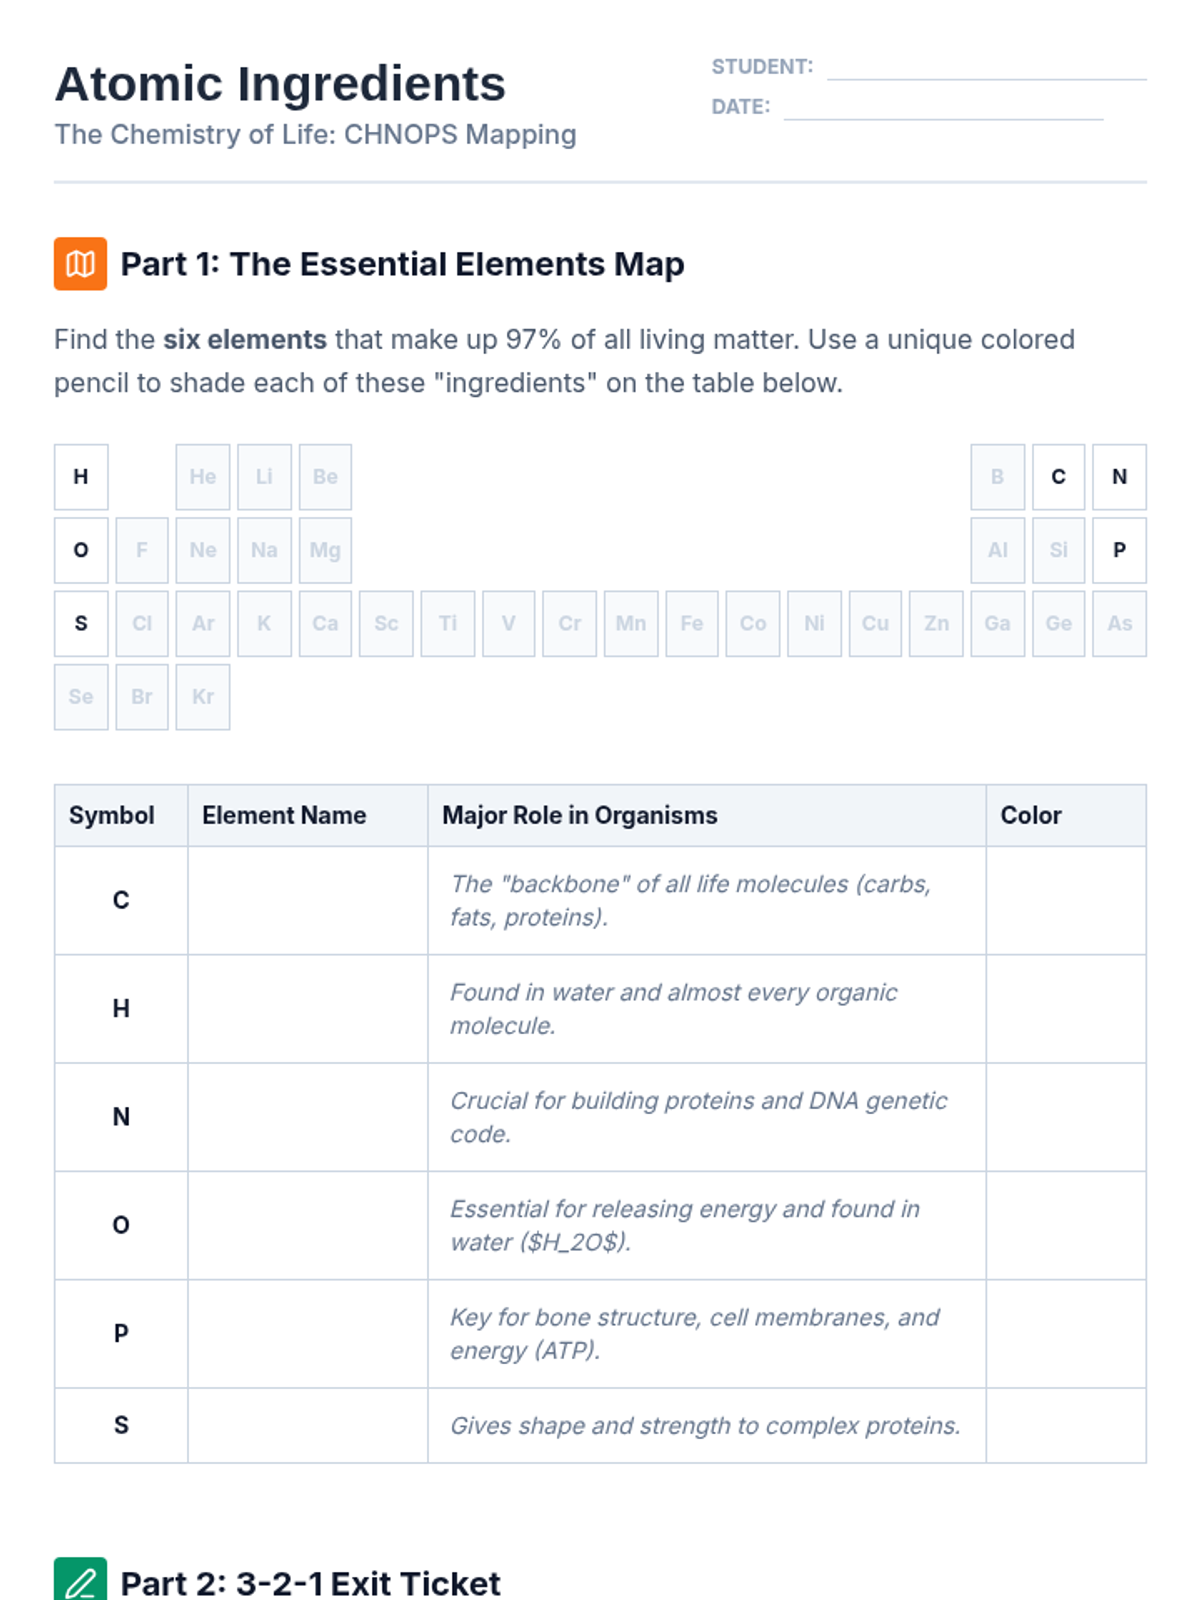Select the H element tile
Screen dimensions: 1200x1600
(81, 477)
